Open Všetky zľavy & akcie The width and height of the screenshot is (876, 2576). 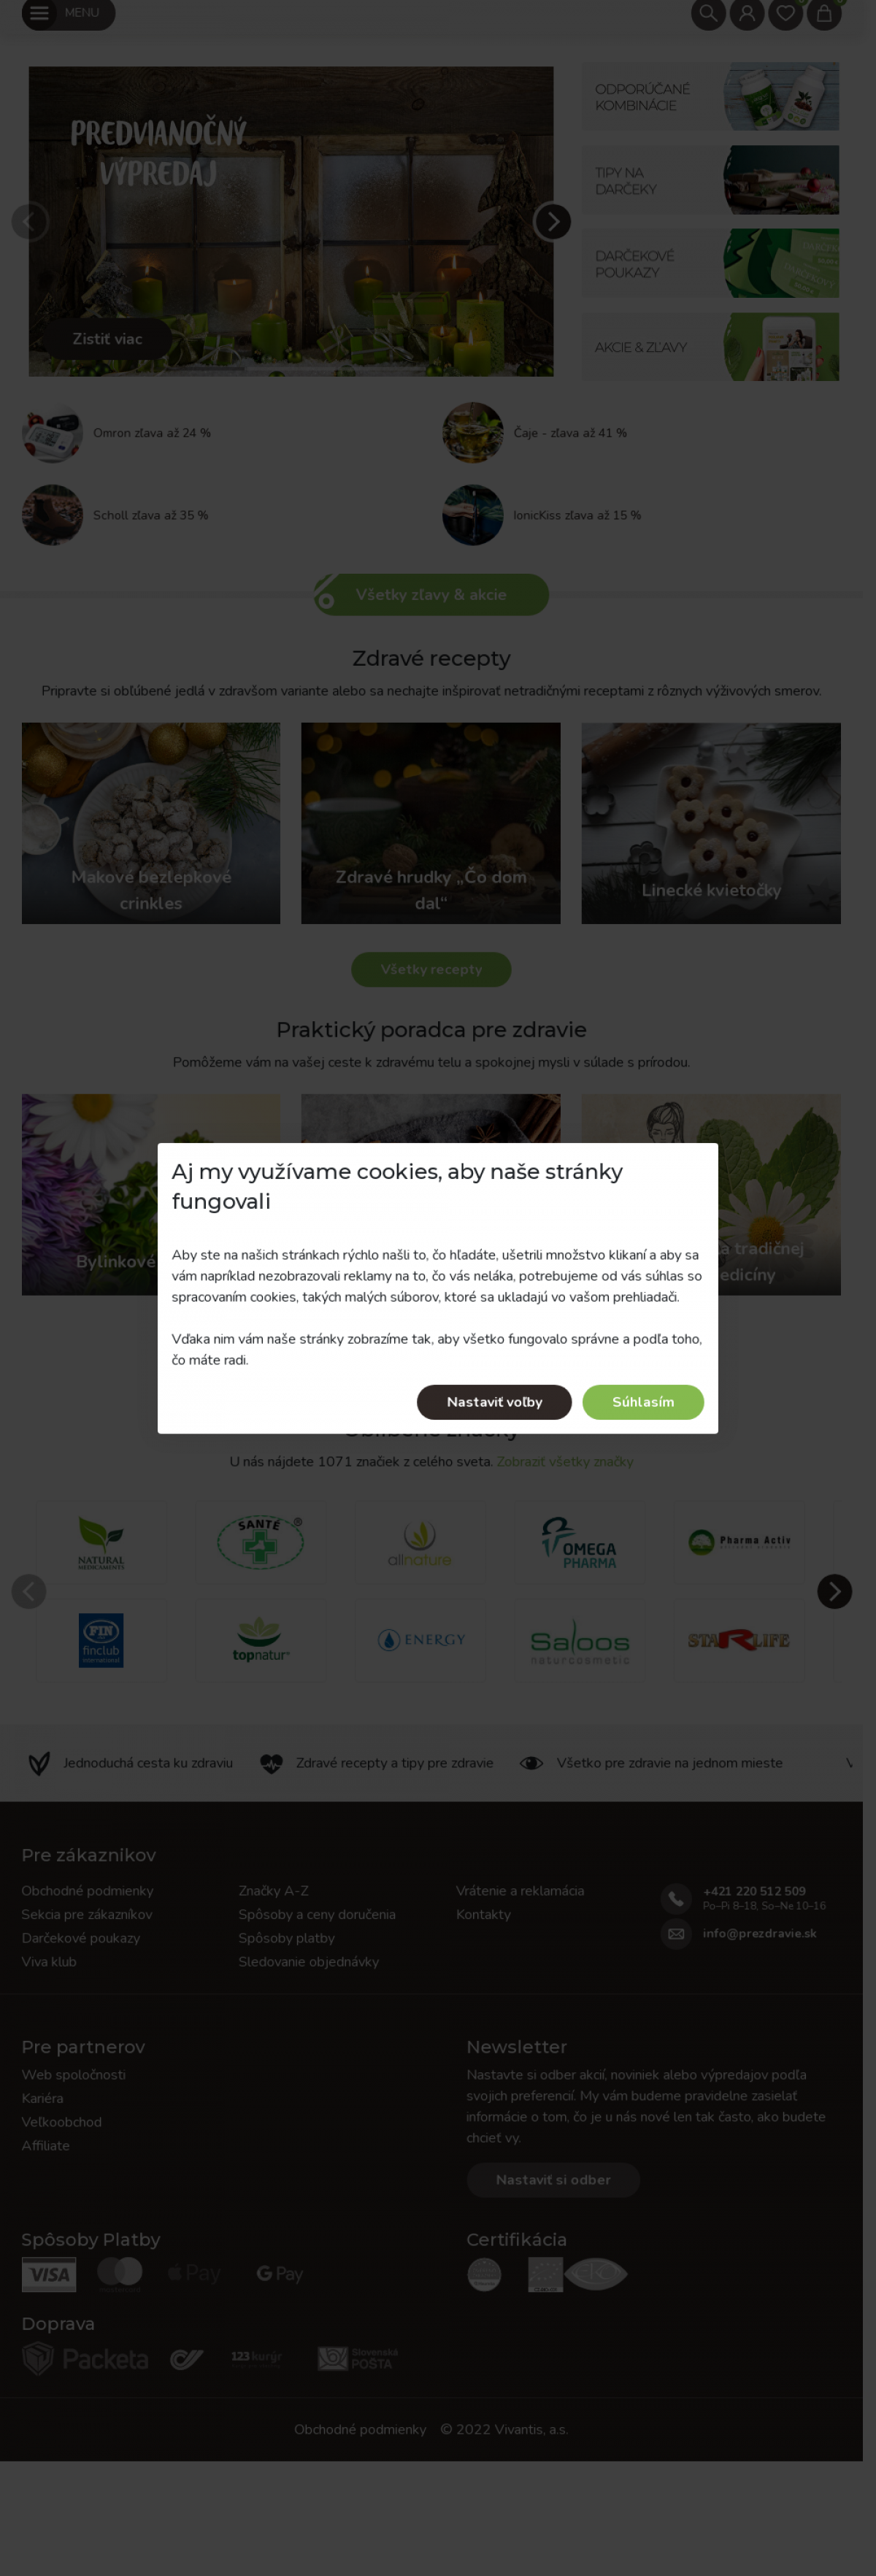coord(431,594)
